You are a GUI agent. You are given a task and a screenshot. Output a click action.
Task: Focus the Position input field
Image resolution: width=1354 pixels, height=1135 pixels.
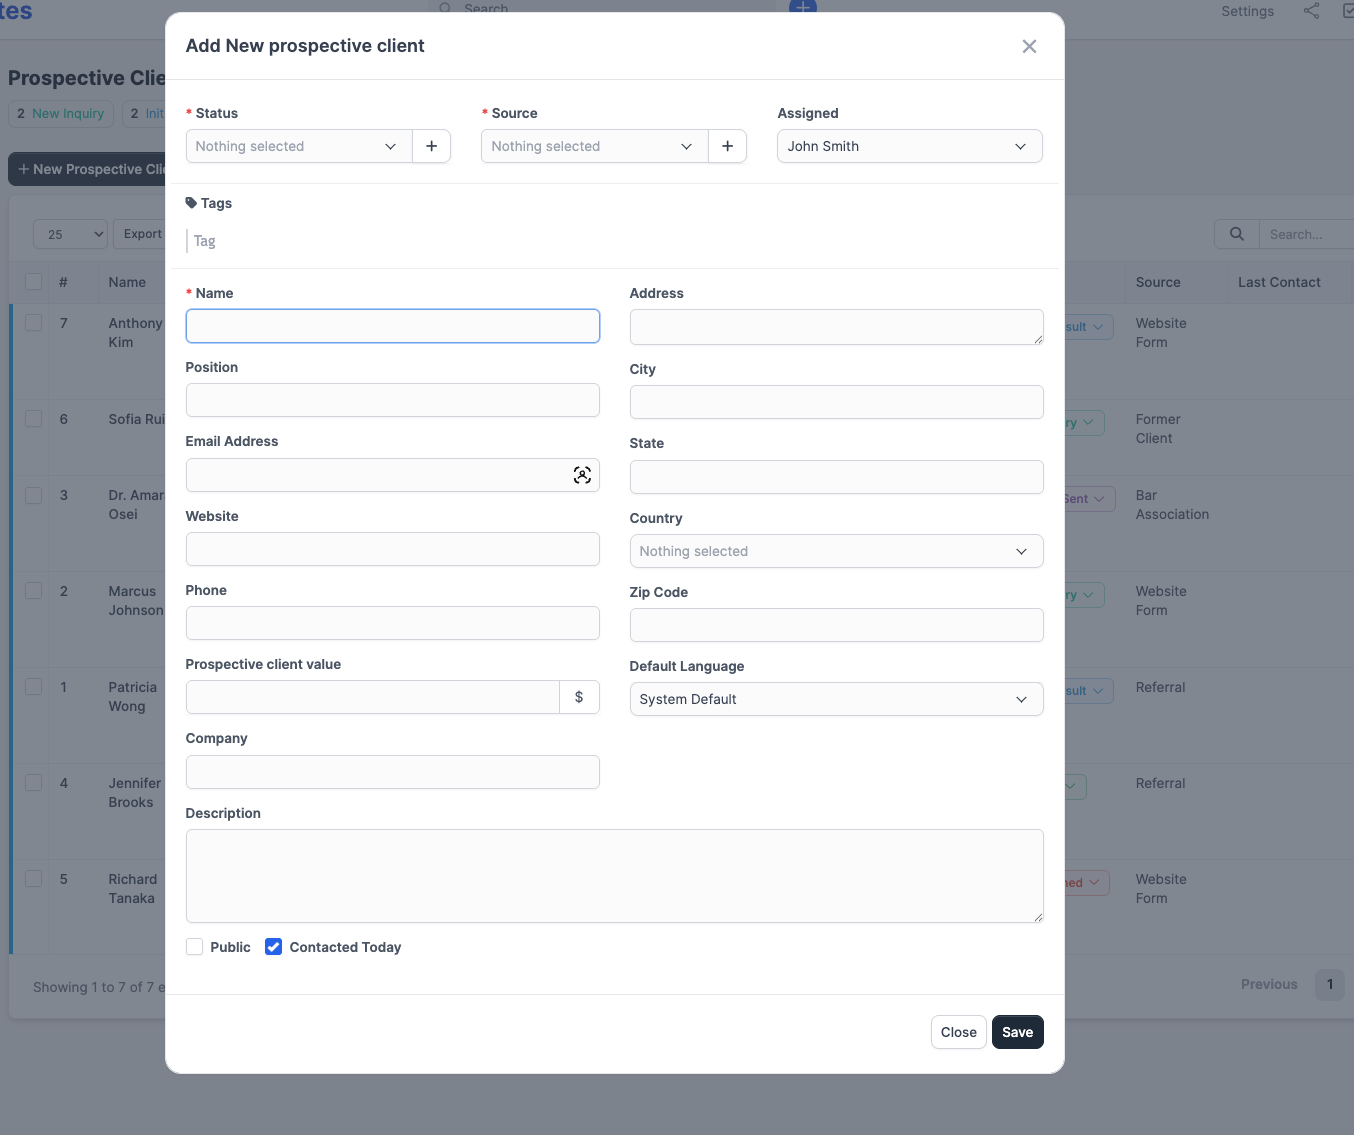(393, 400)
